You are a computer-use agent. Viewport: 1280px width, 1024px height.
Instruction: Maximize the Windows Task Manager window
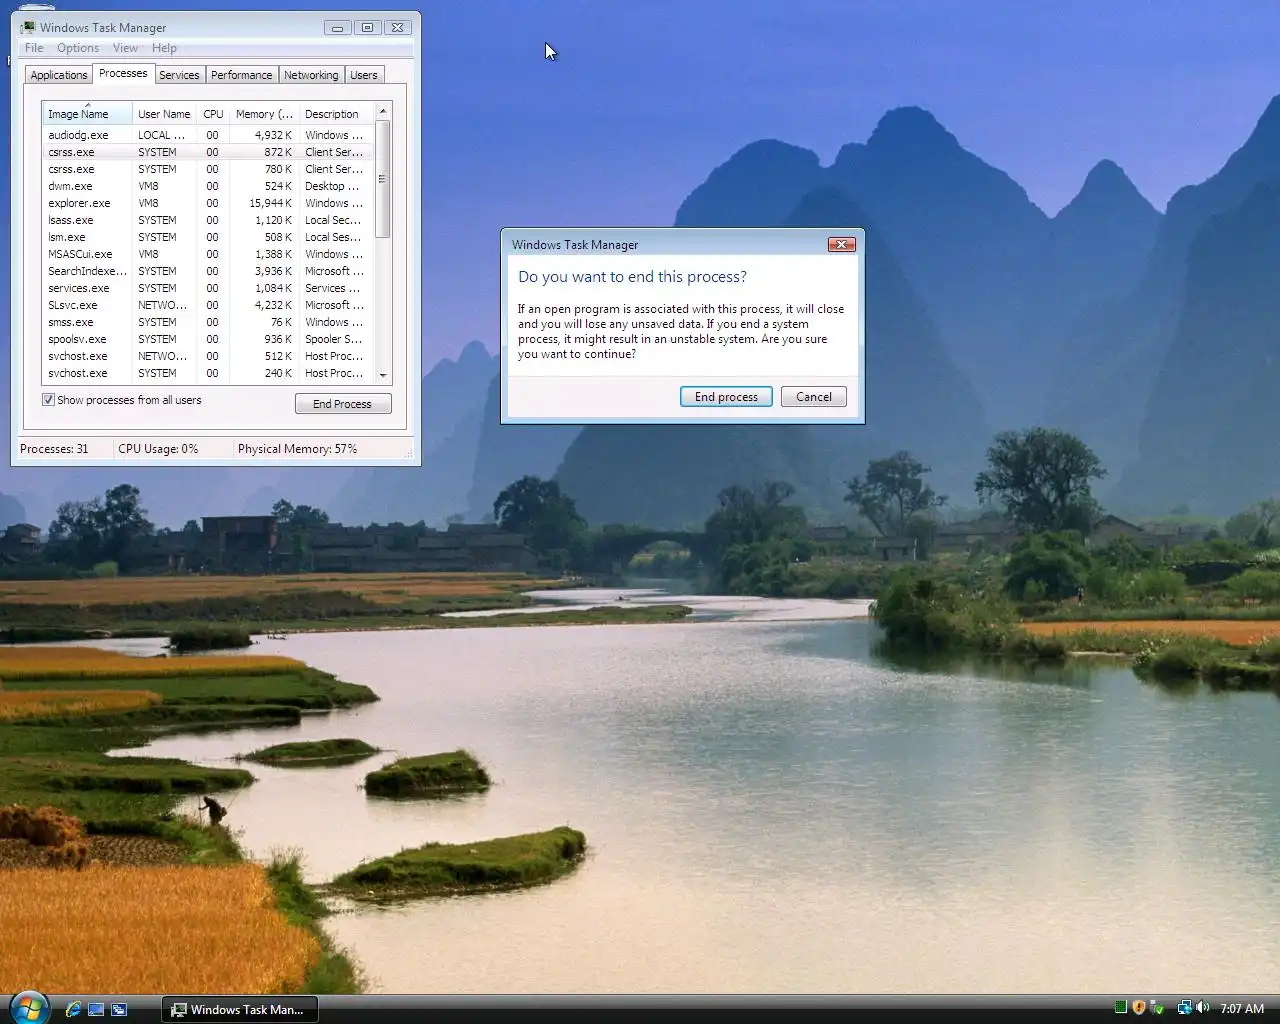pos(367,28)
